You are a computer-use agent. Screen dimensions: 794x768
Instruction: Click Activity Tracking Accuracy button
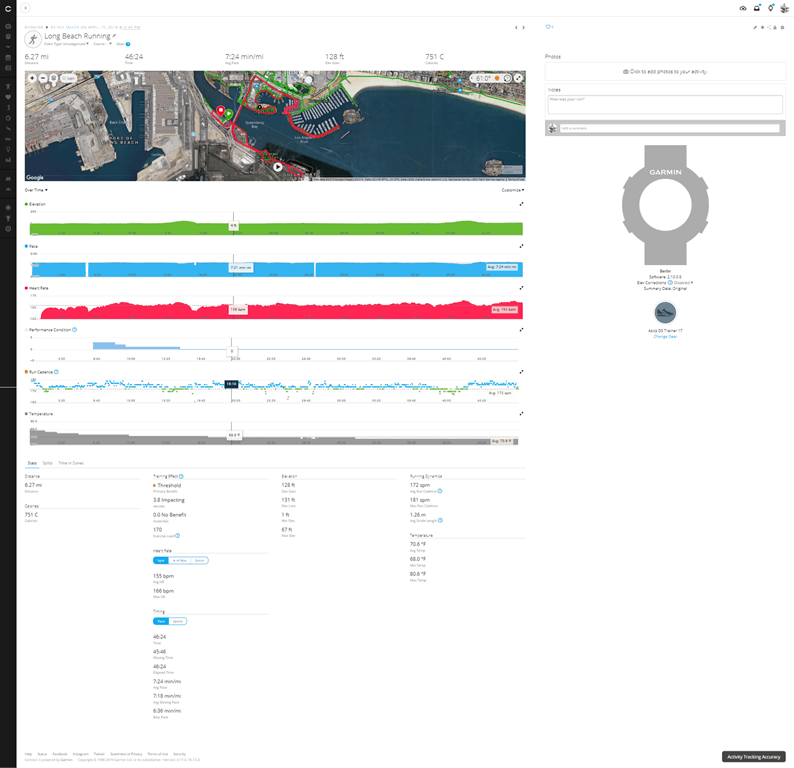[x=753, y=757]
